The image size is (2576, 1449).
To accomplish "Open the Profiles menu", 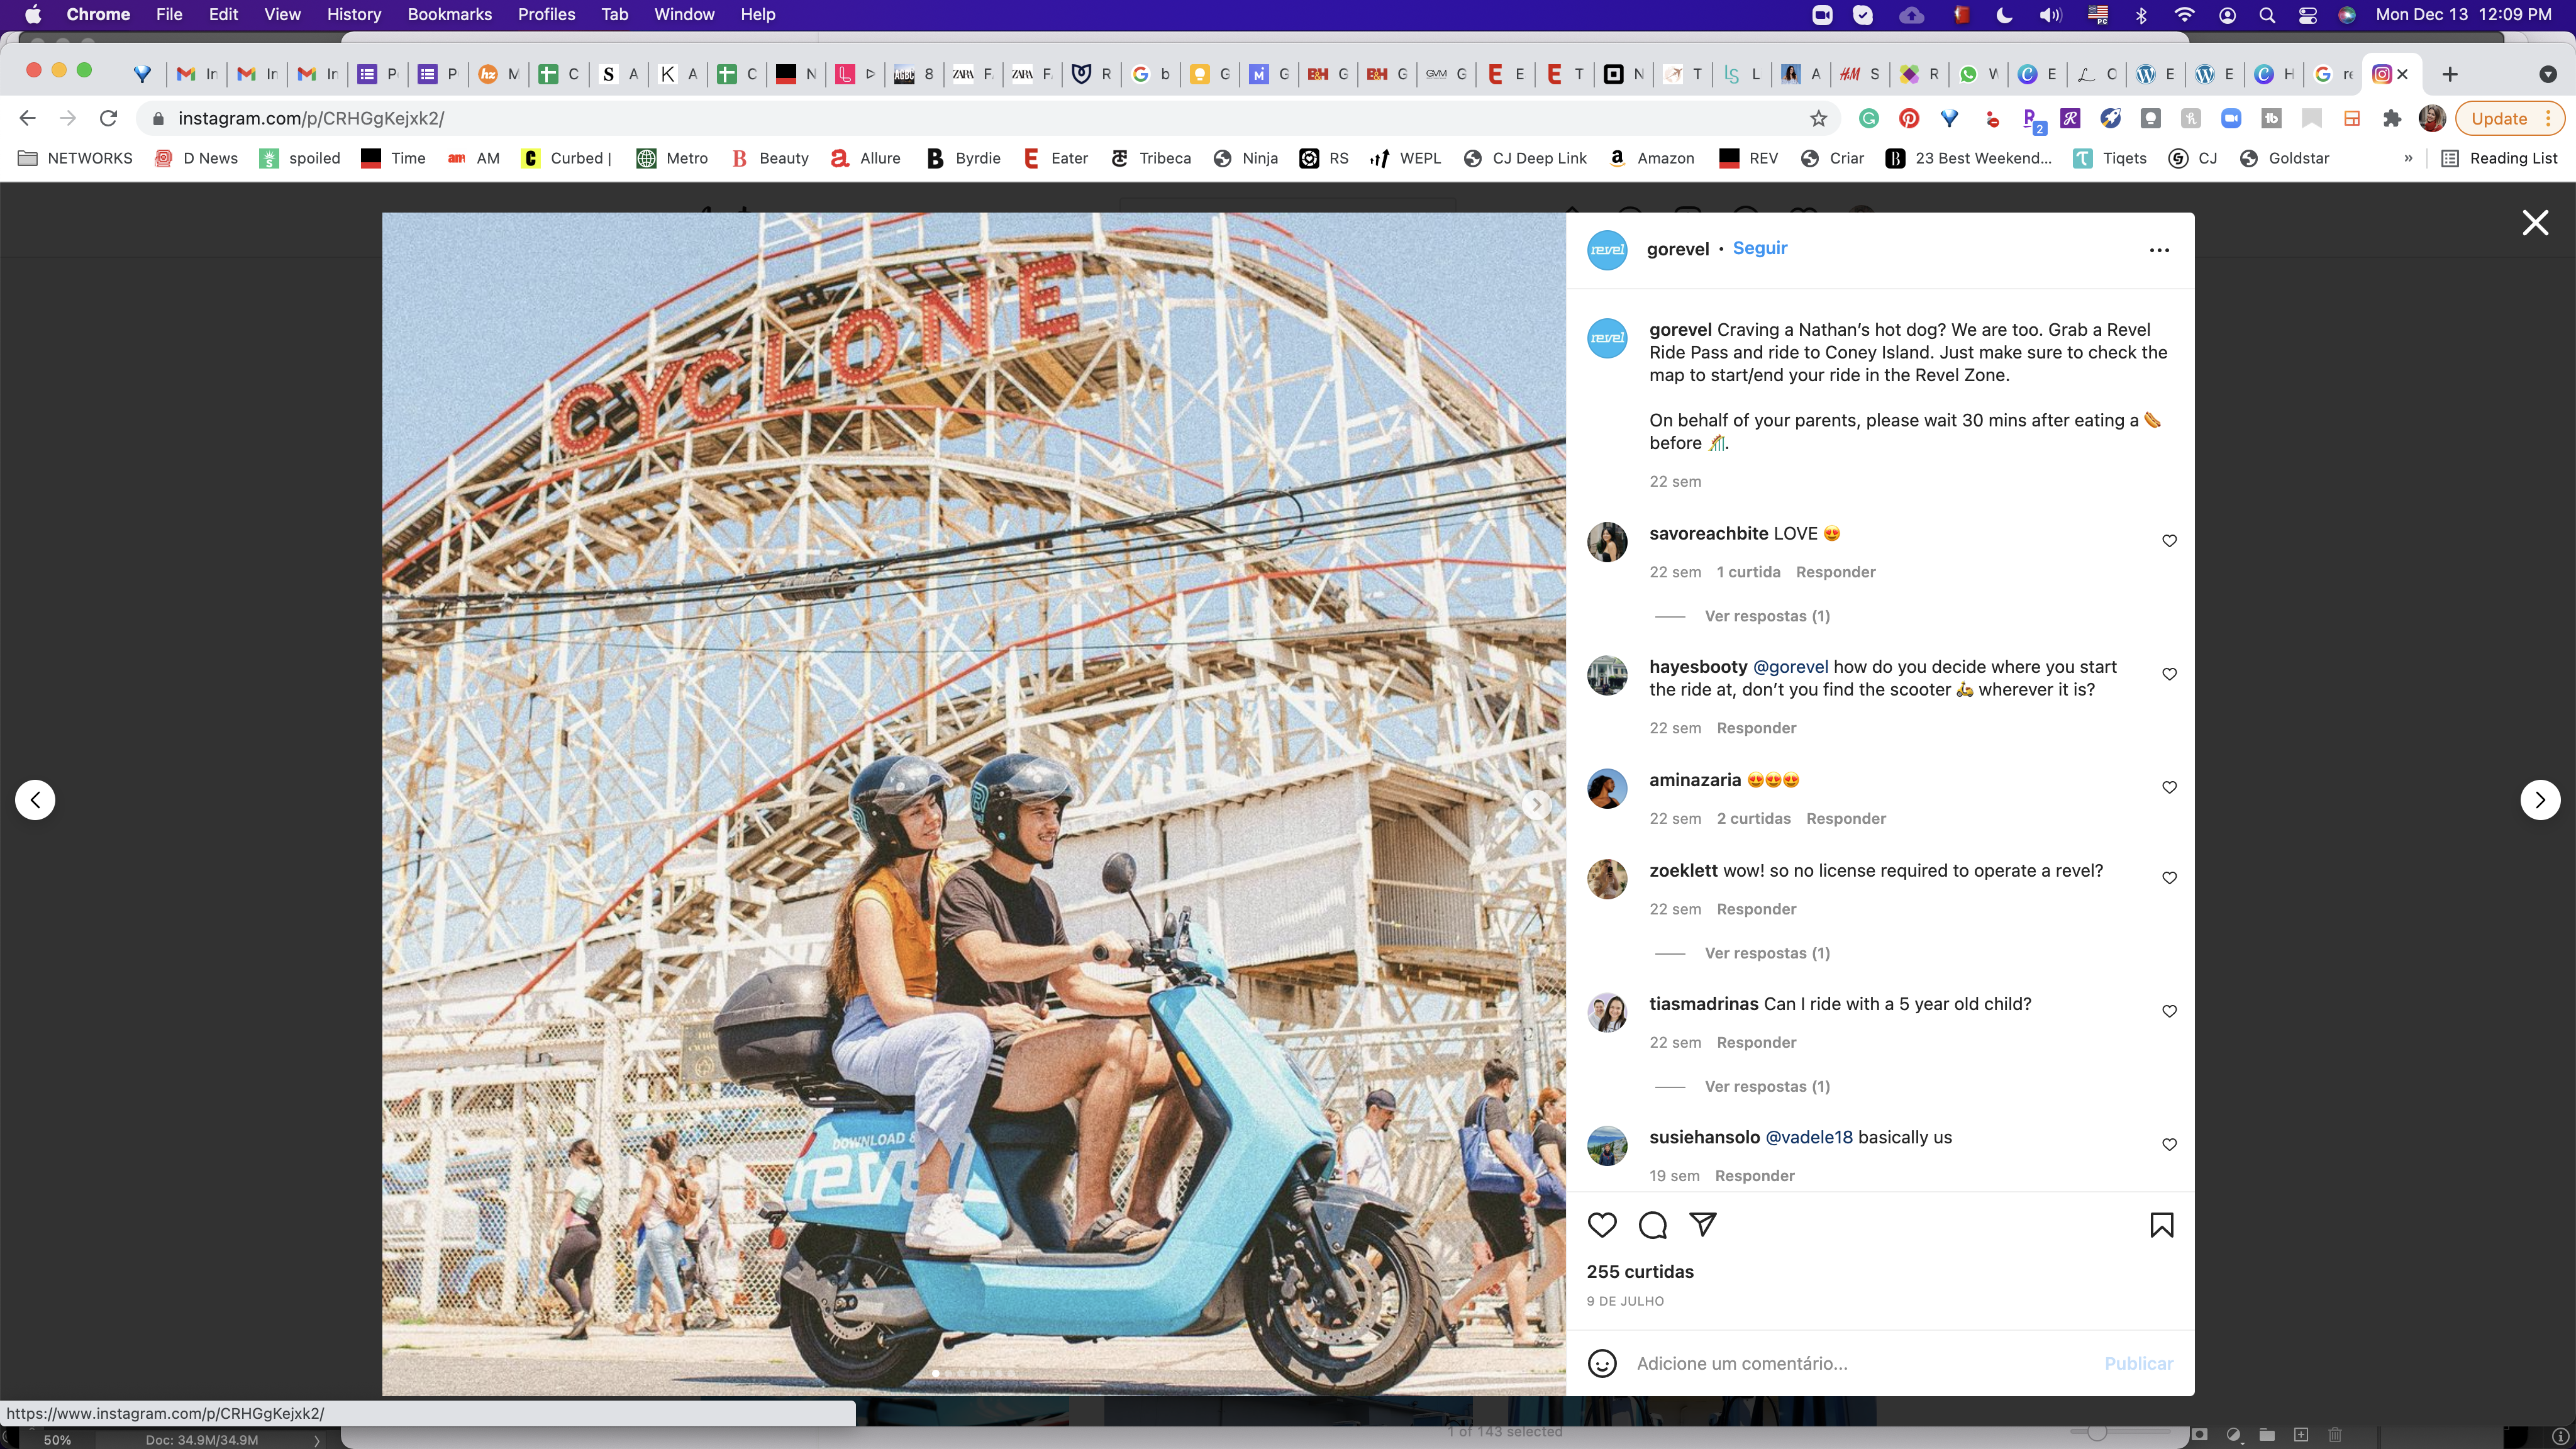I will pos(546,14).
